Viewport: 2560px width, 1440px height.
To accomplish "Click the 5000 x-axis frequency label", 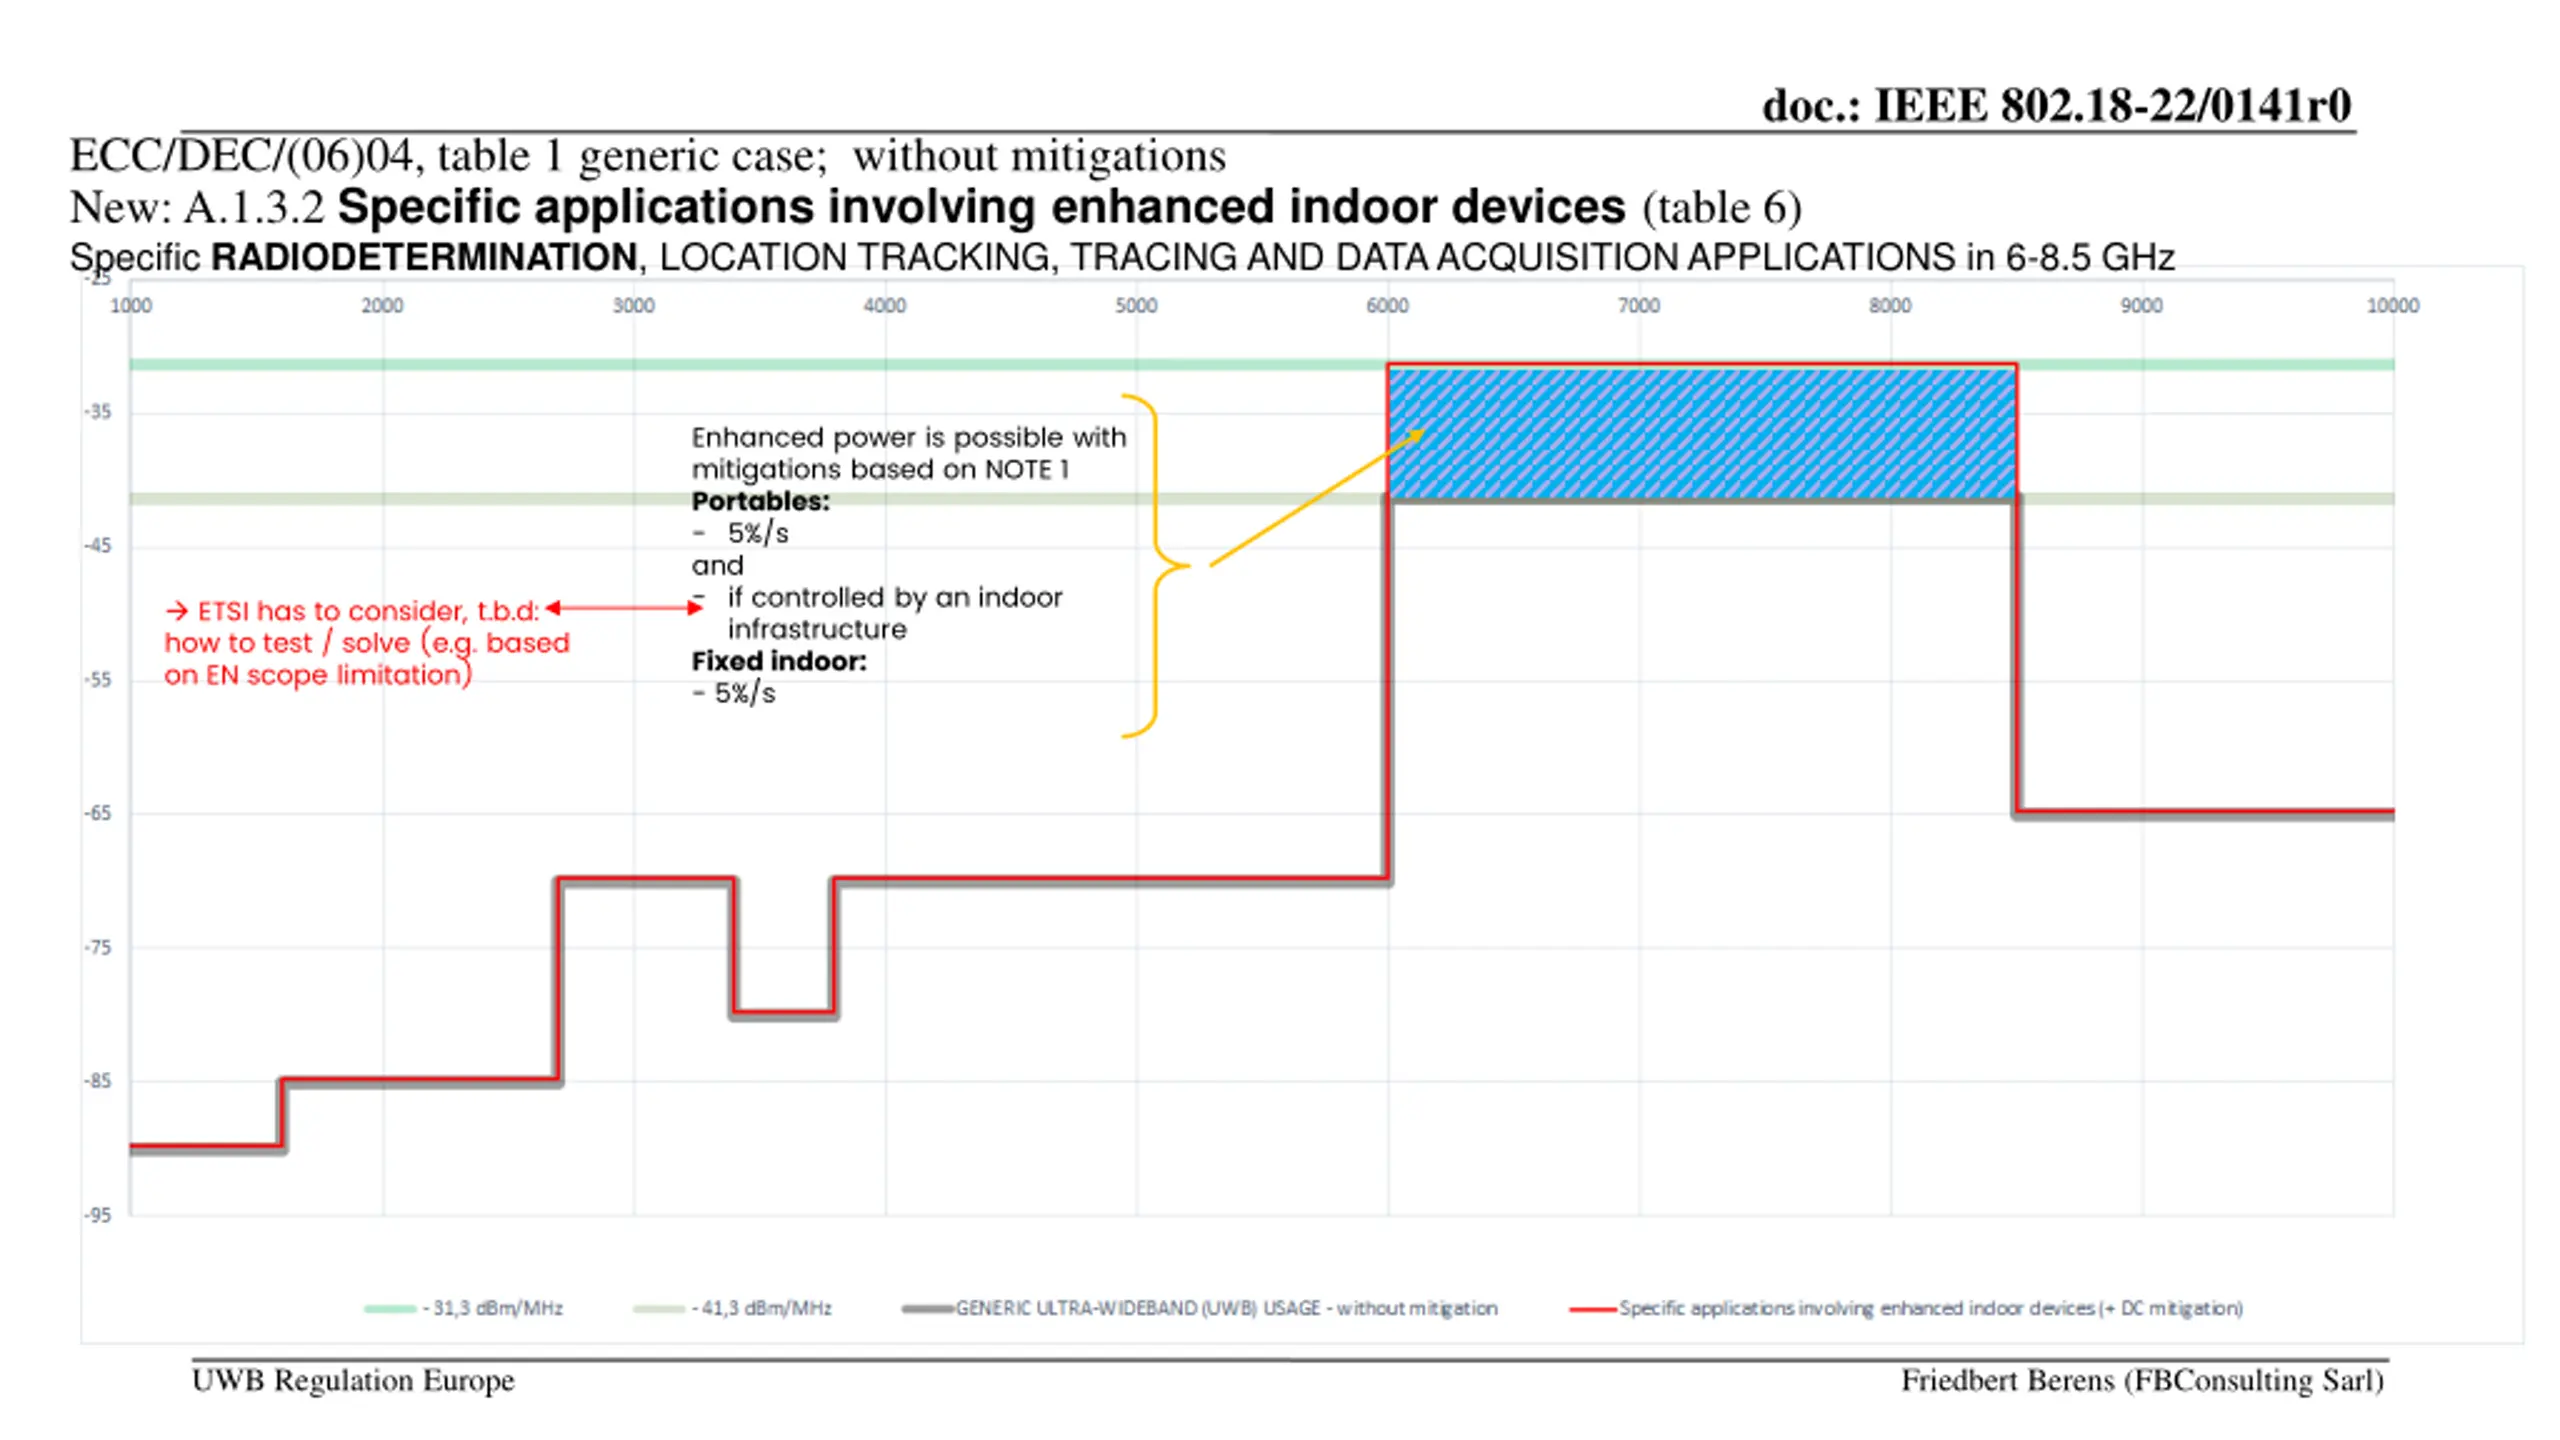I will point(1136,305).
